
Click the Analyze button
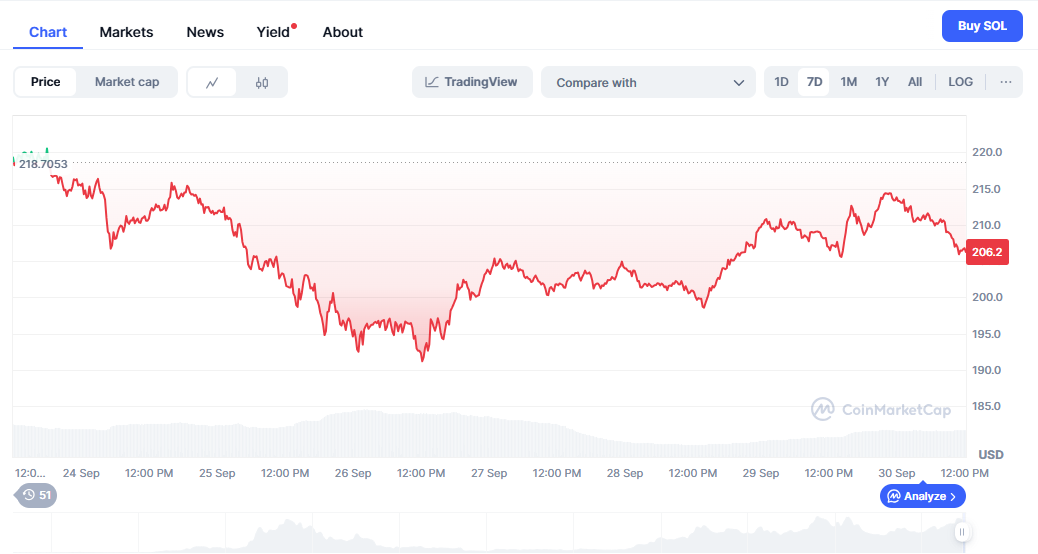tap(922, 496)
